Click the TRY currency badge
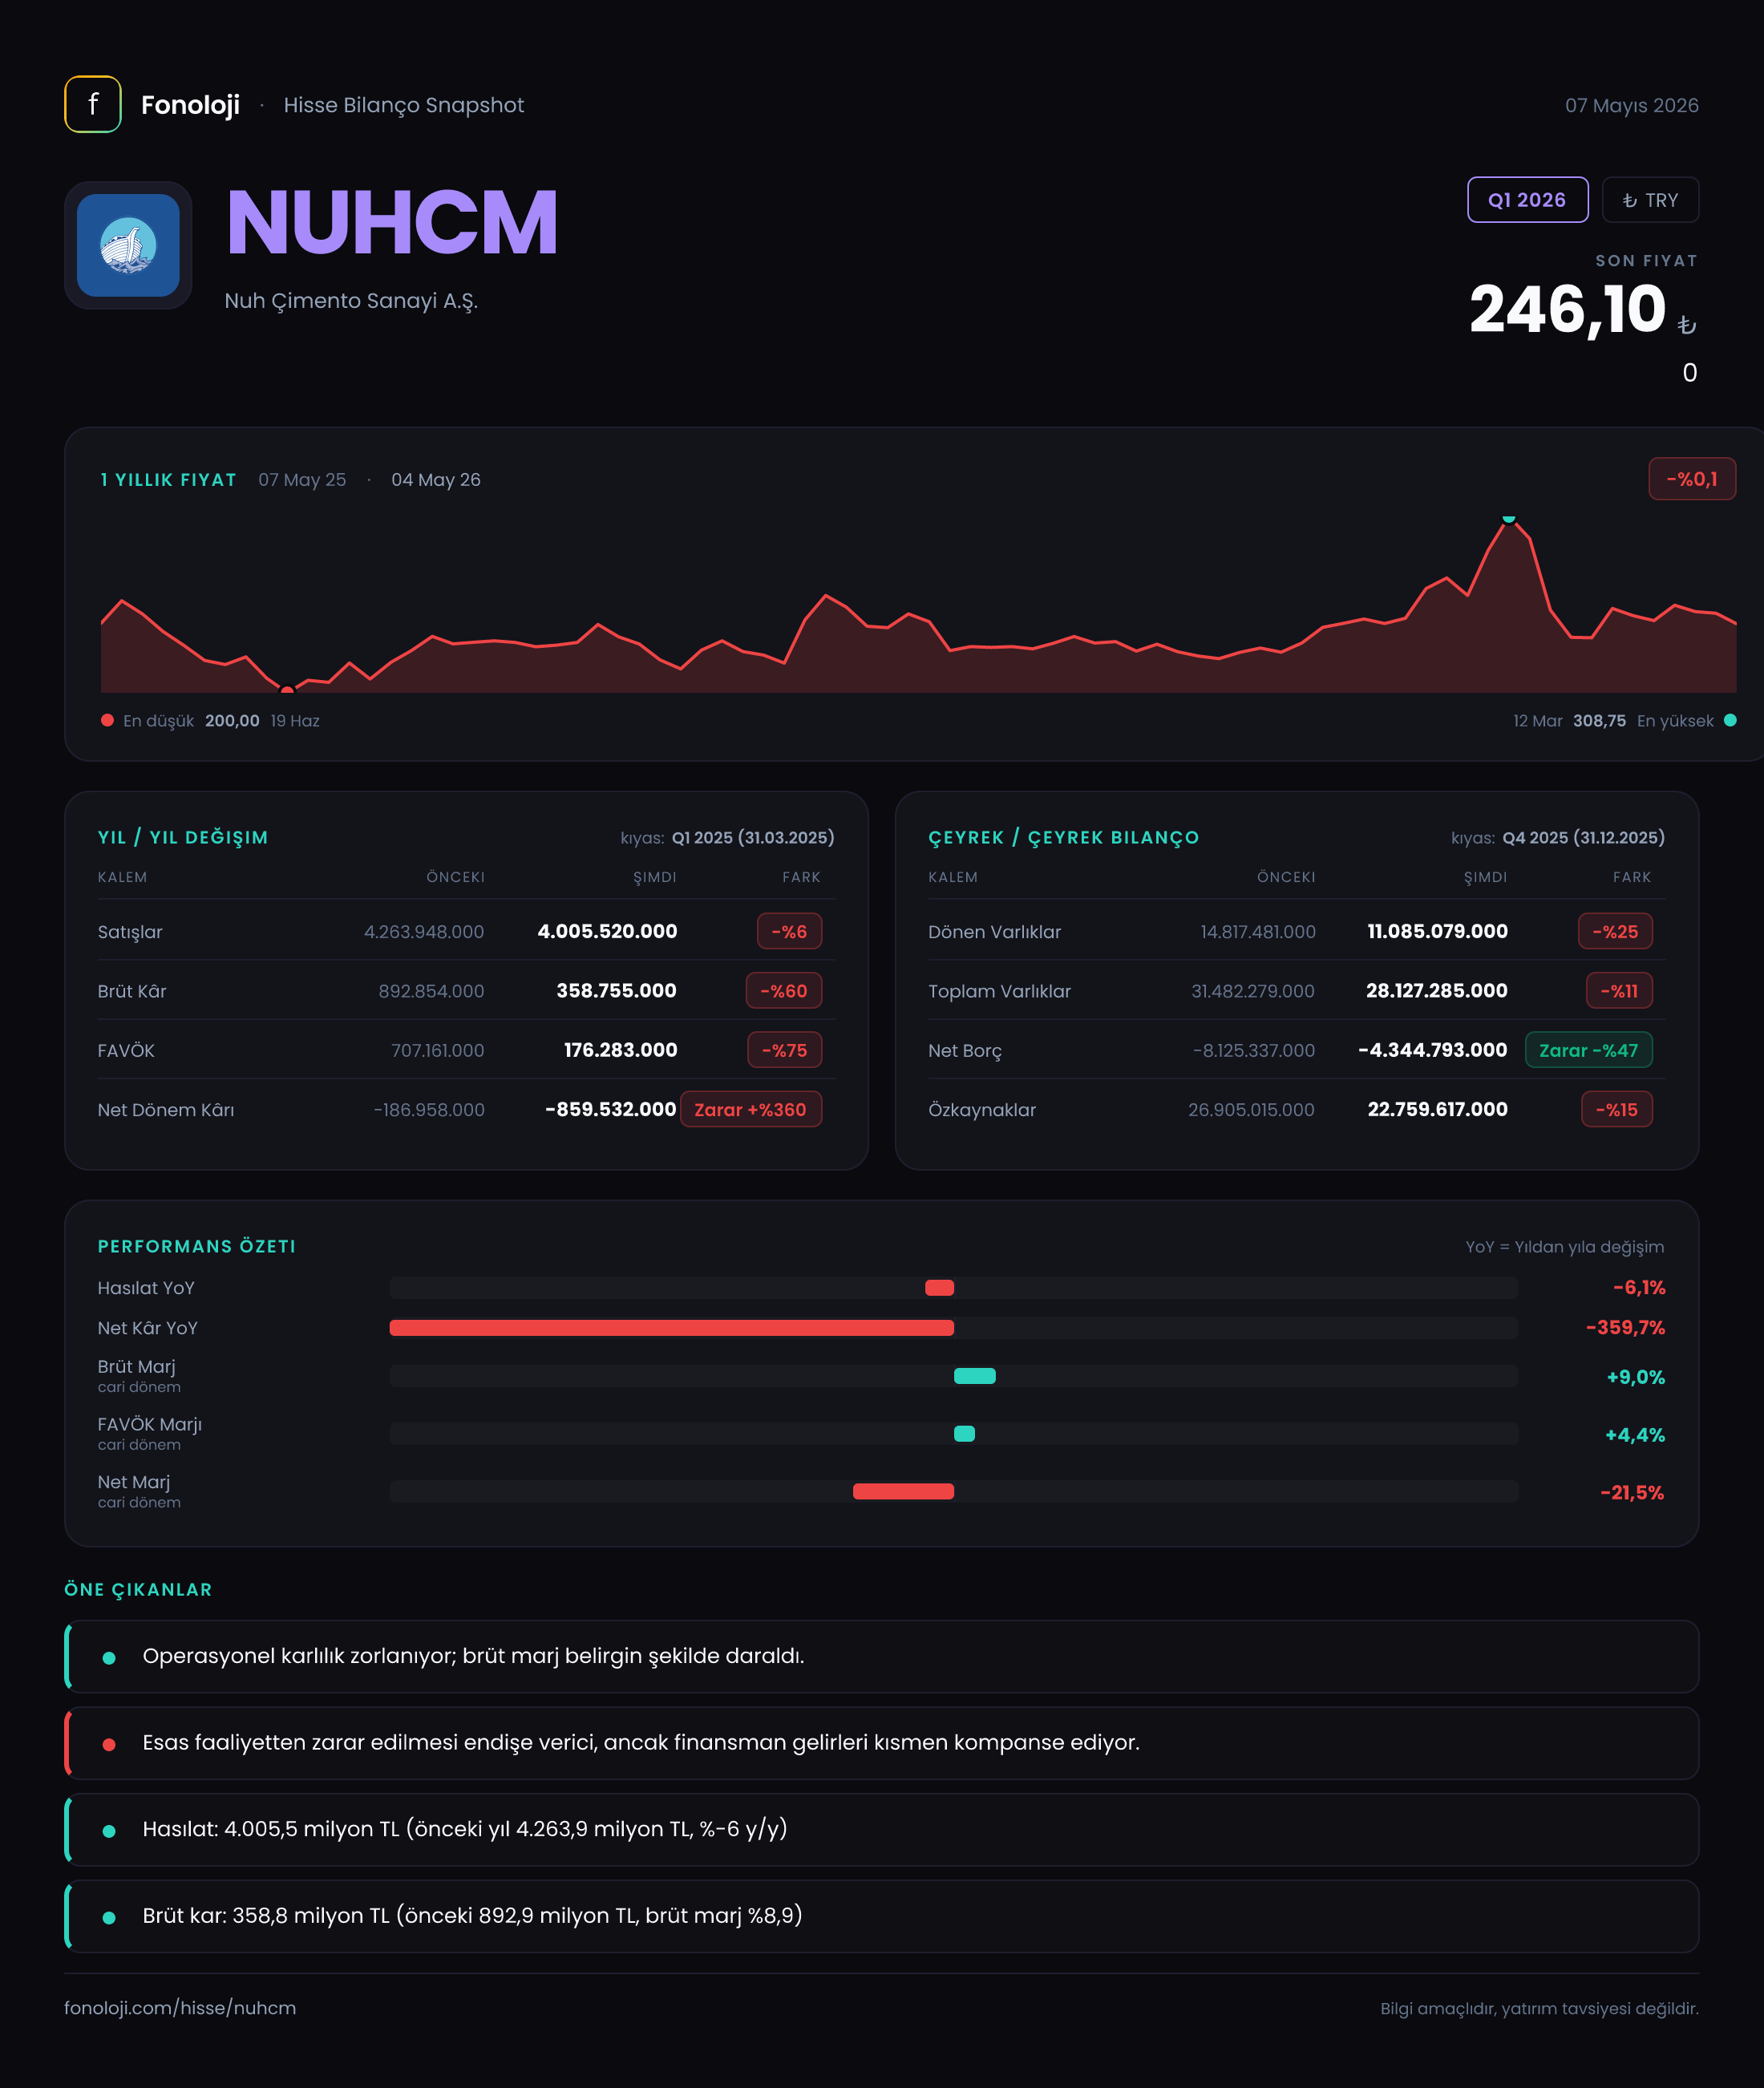 pos(1650,200)
